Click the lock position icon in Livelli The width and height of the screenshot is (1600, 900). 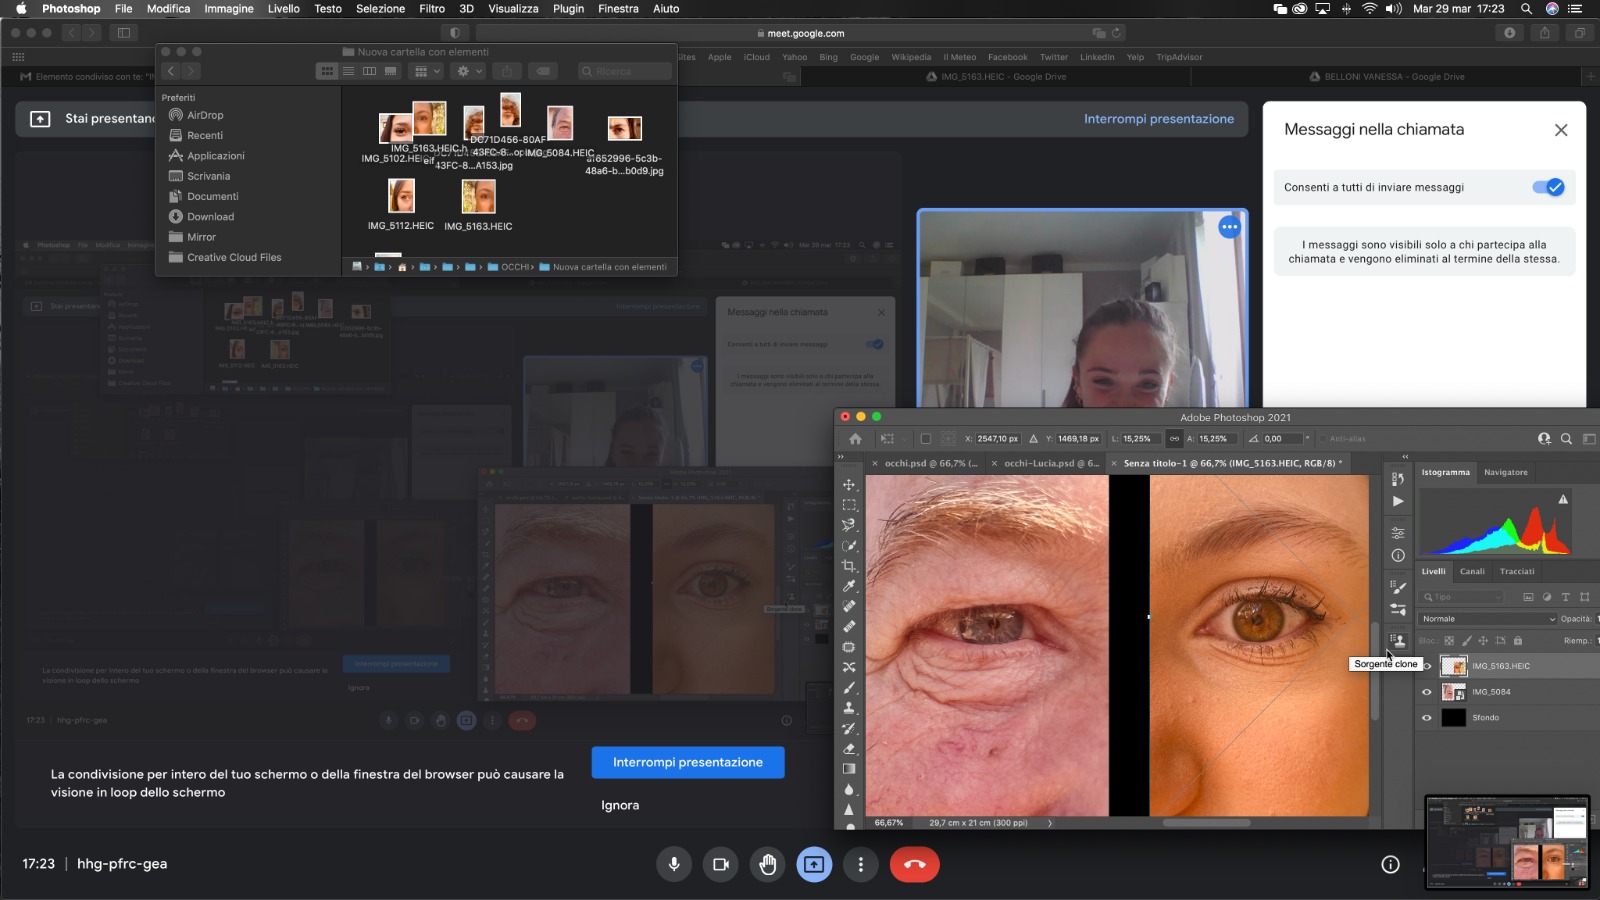click(1483, 641)
